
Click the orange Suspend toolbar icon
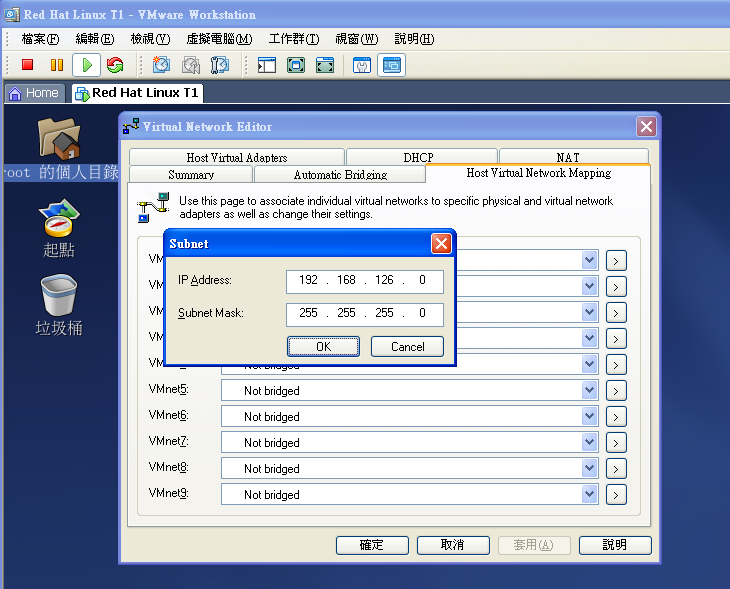click(x=57, y=65)
